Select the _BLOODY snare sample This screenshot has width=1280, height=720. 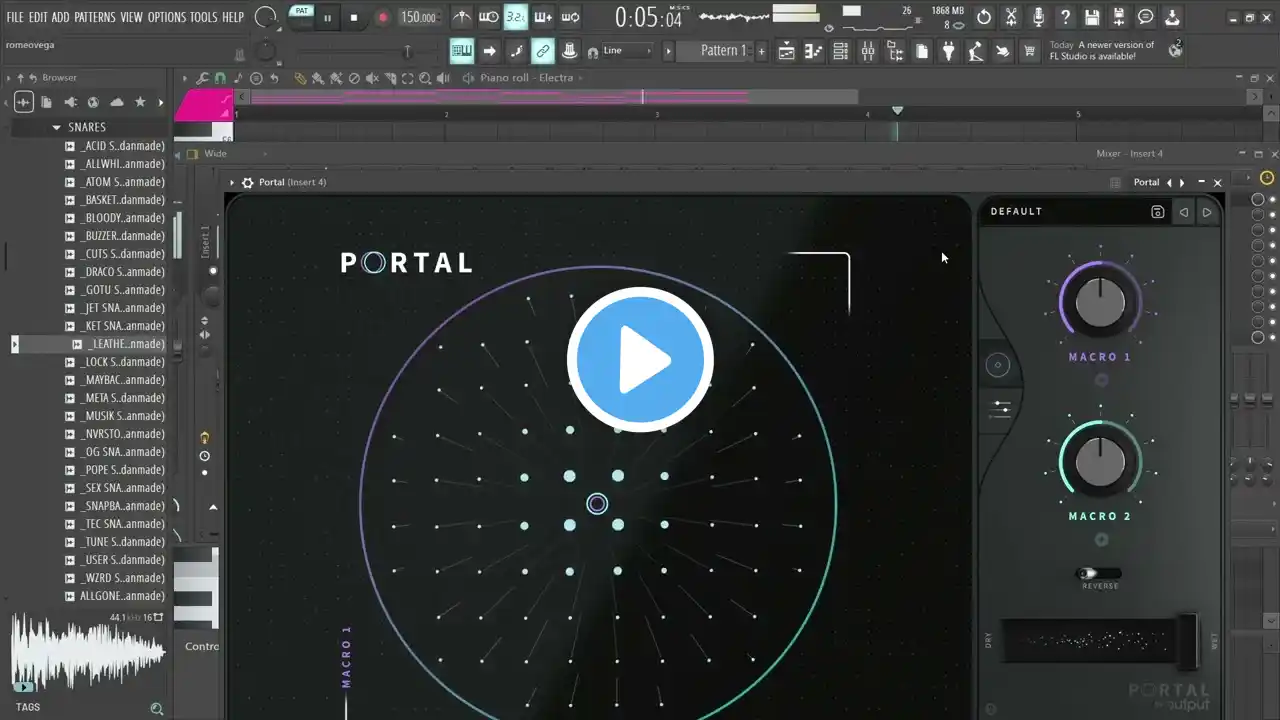point(115,218)
